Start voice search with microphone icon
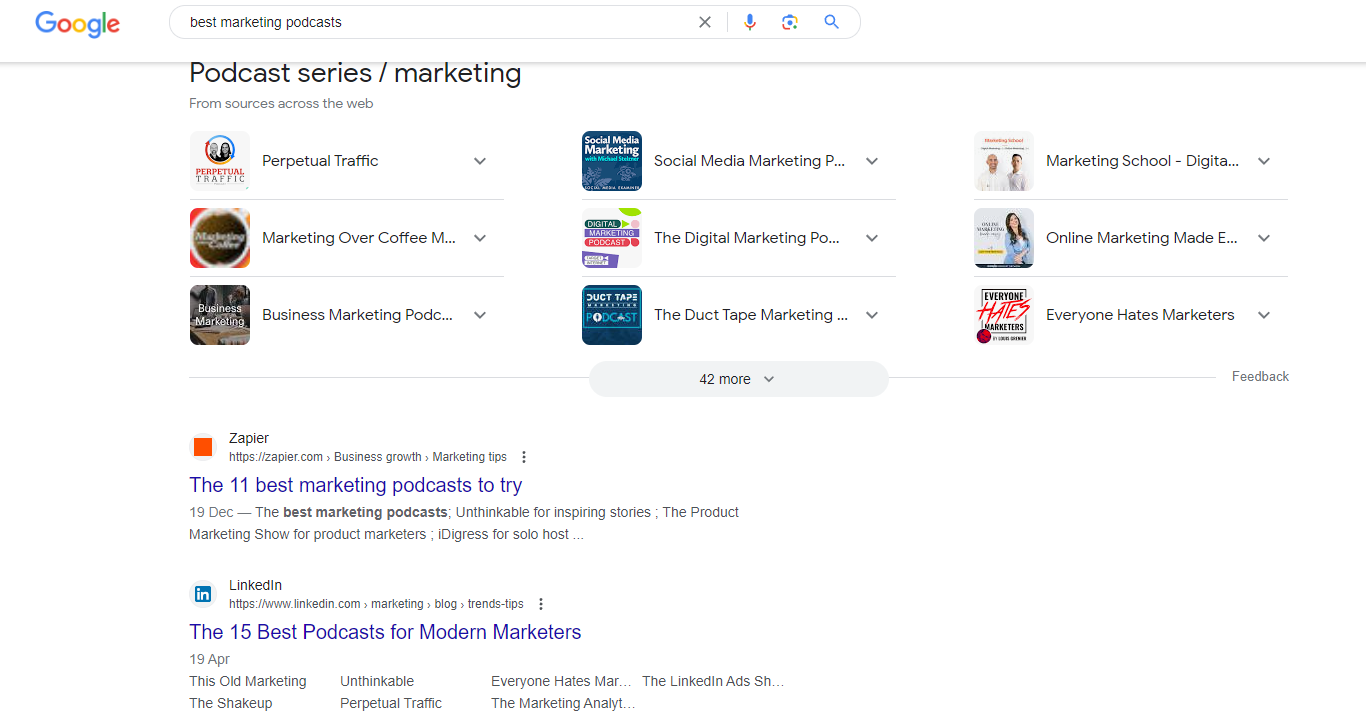The width and height of the screenshot is (1366, 722). (x=750, y=22)
